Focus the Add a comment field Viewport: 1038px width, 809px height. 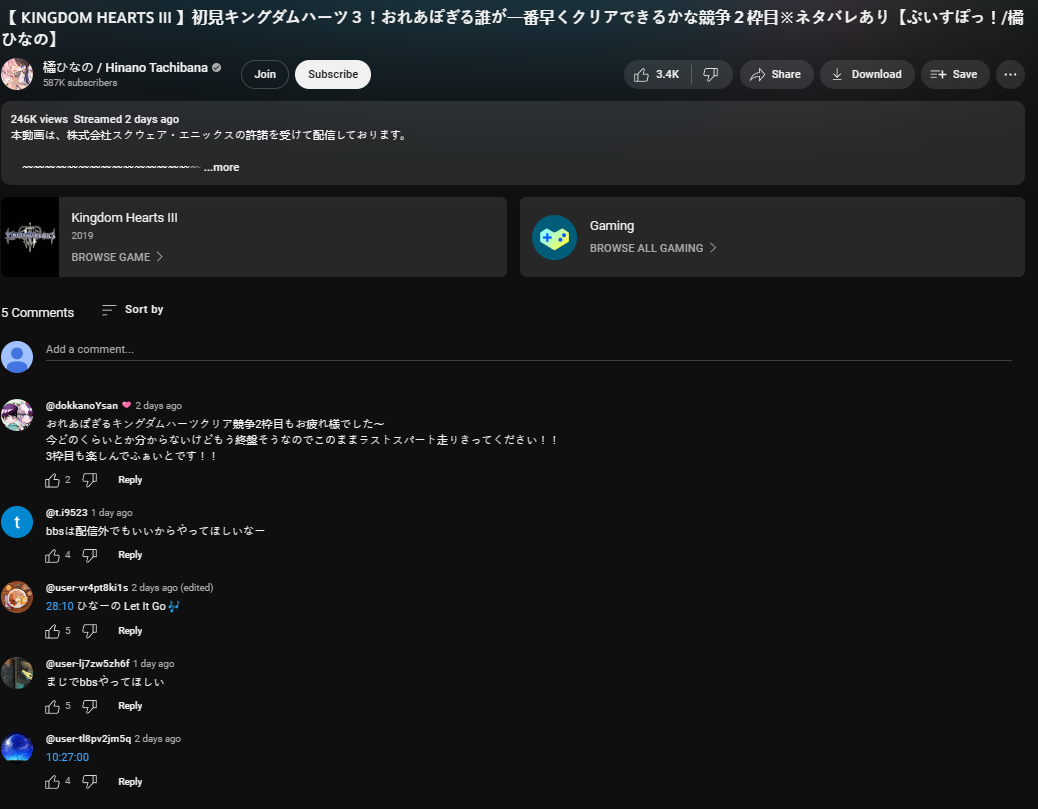[528, 350]
